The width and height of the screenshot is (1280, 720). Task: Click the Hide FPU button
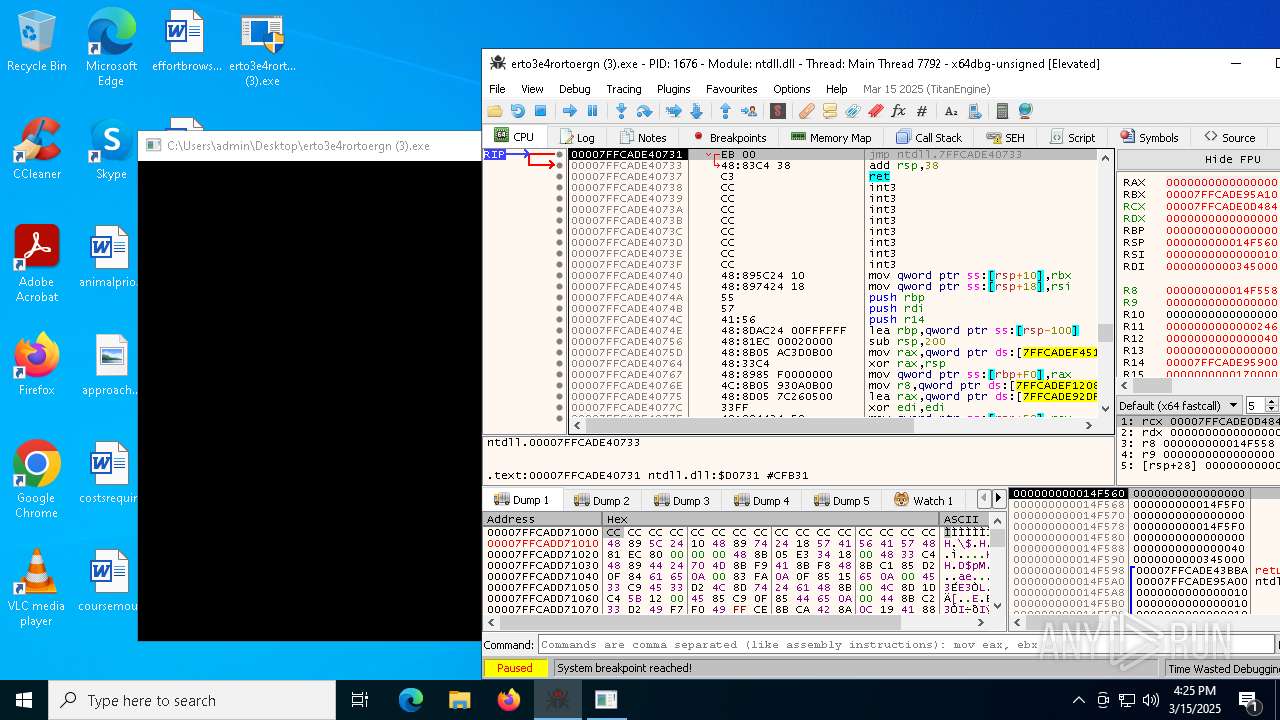[1232, 159]
